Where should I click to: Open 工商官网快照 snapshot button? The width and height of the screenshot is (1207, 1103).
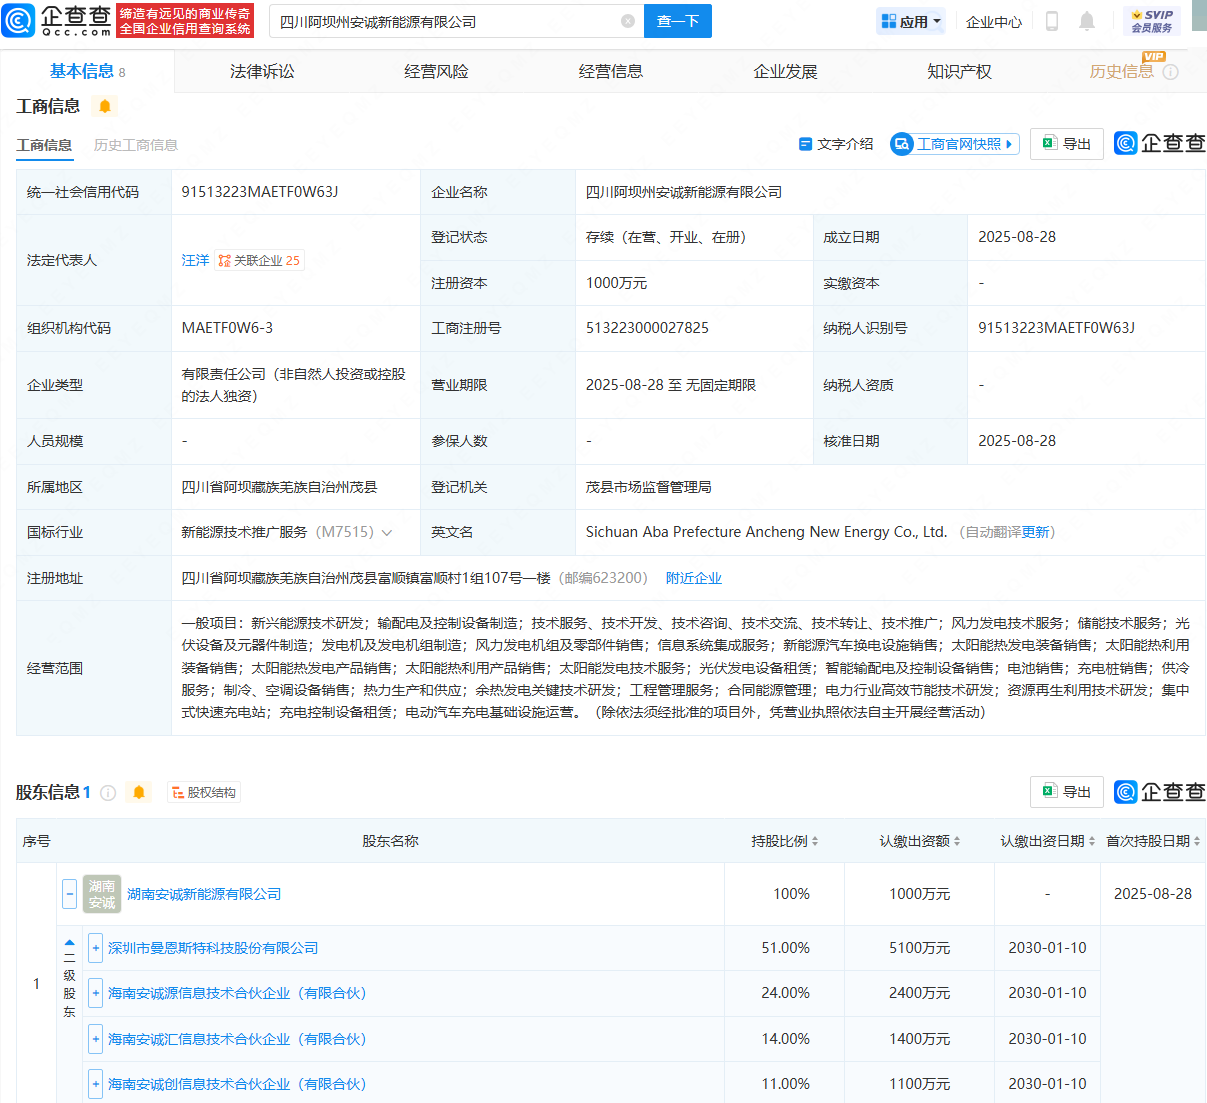point(955,144)
